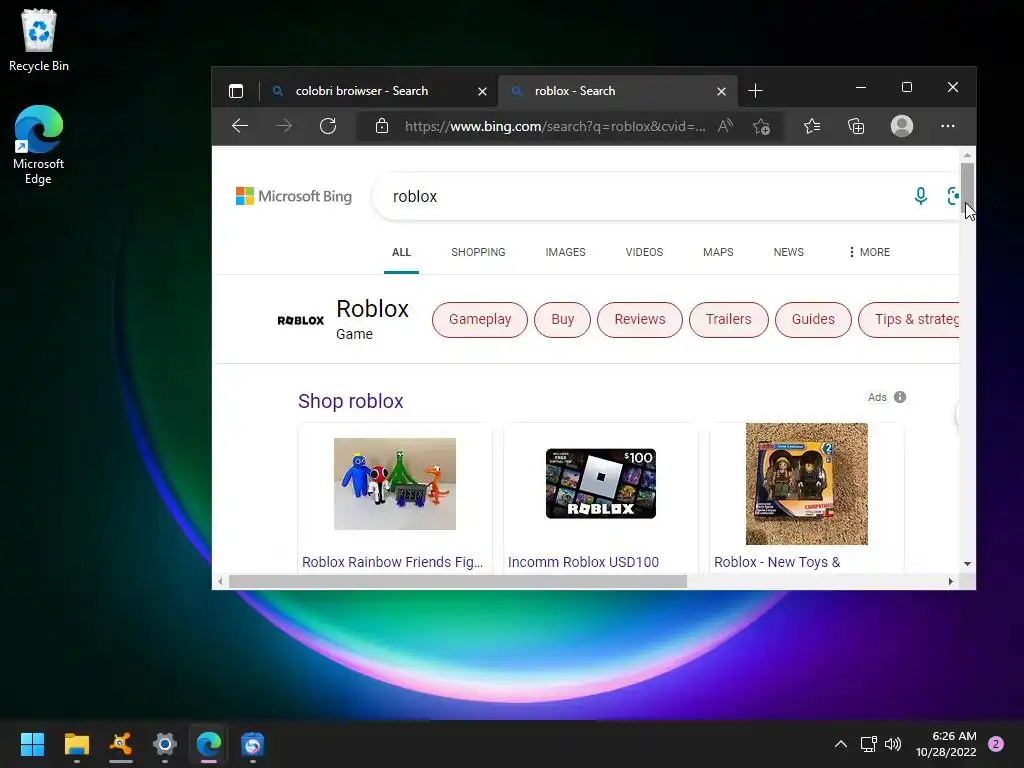The width and height of the screenshot is (1024, 768).
Task: Open the Ads info icon
Action: pos(900,397)
